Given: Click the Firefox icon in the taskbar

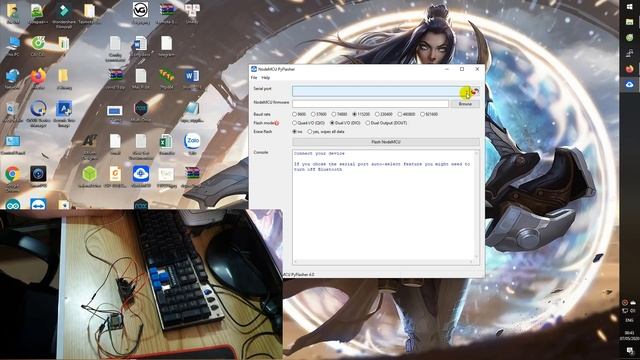Looking at the screenshot, I should pyautogui.click(x=629, y=69).
